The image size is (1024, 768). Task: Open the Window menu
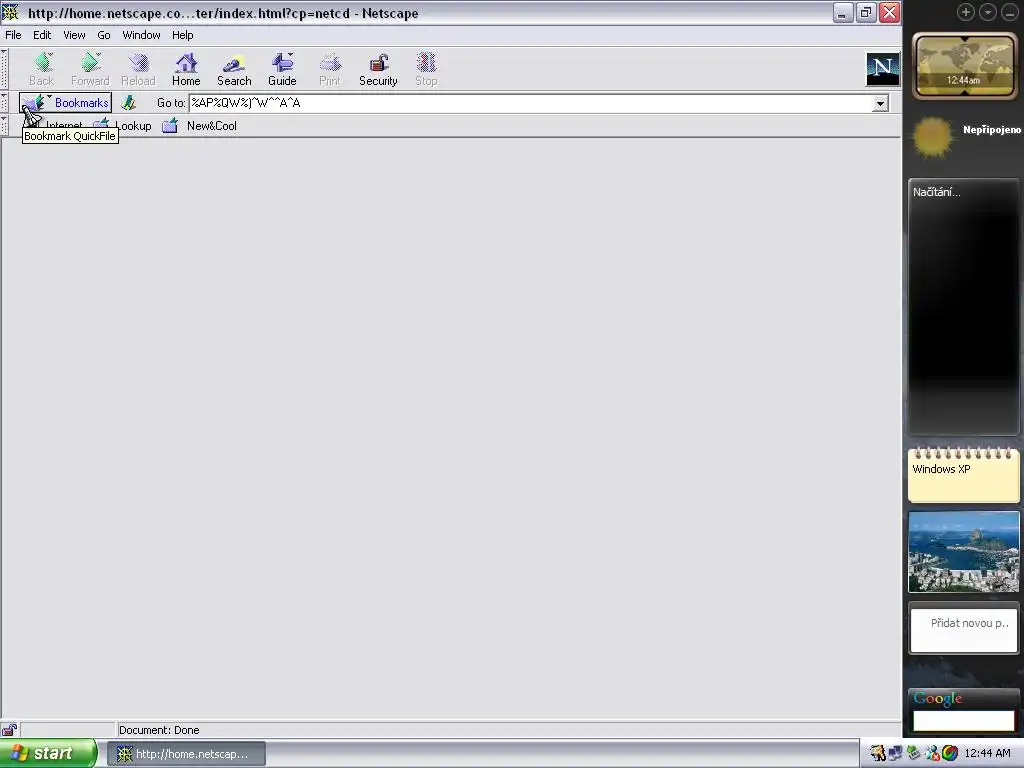click(x=141, y=35)
